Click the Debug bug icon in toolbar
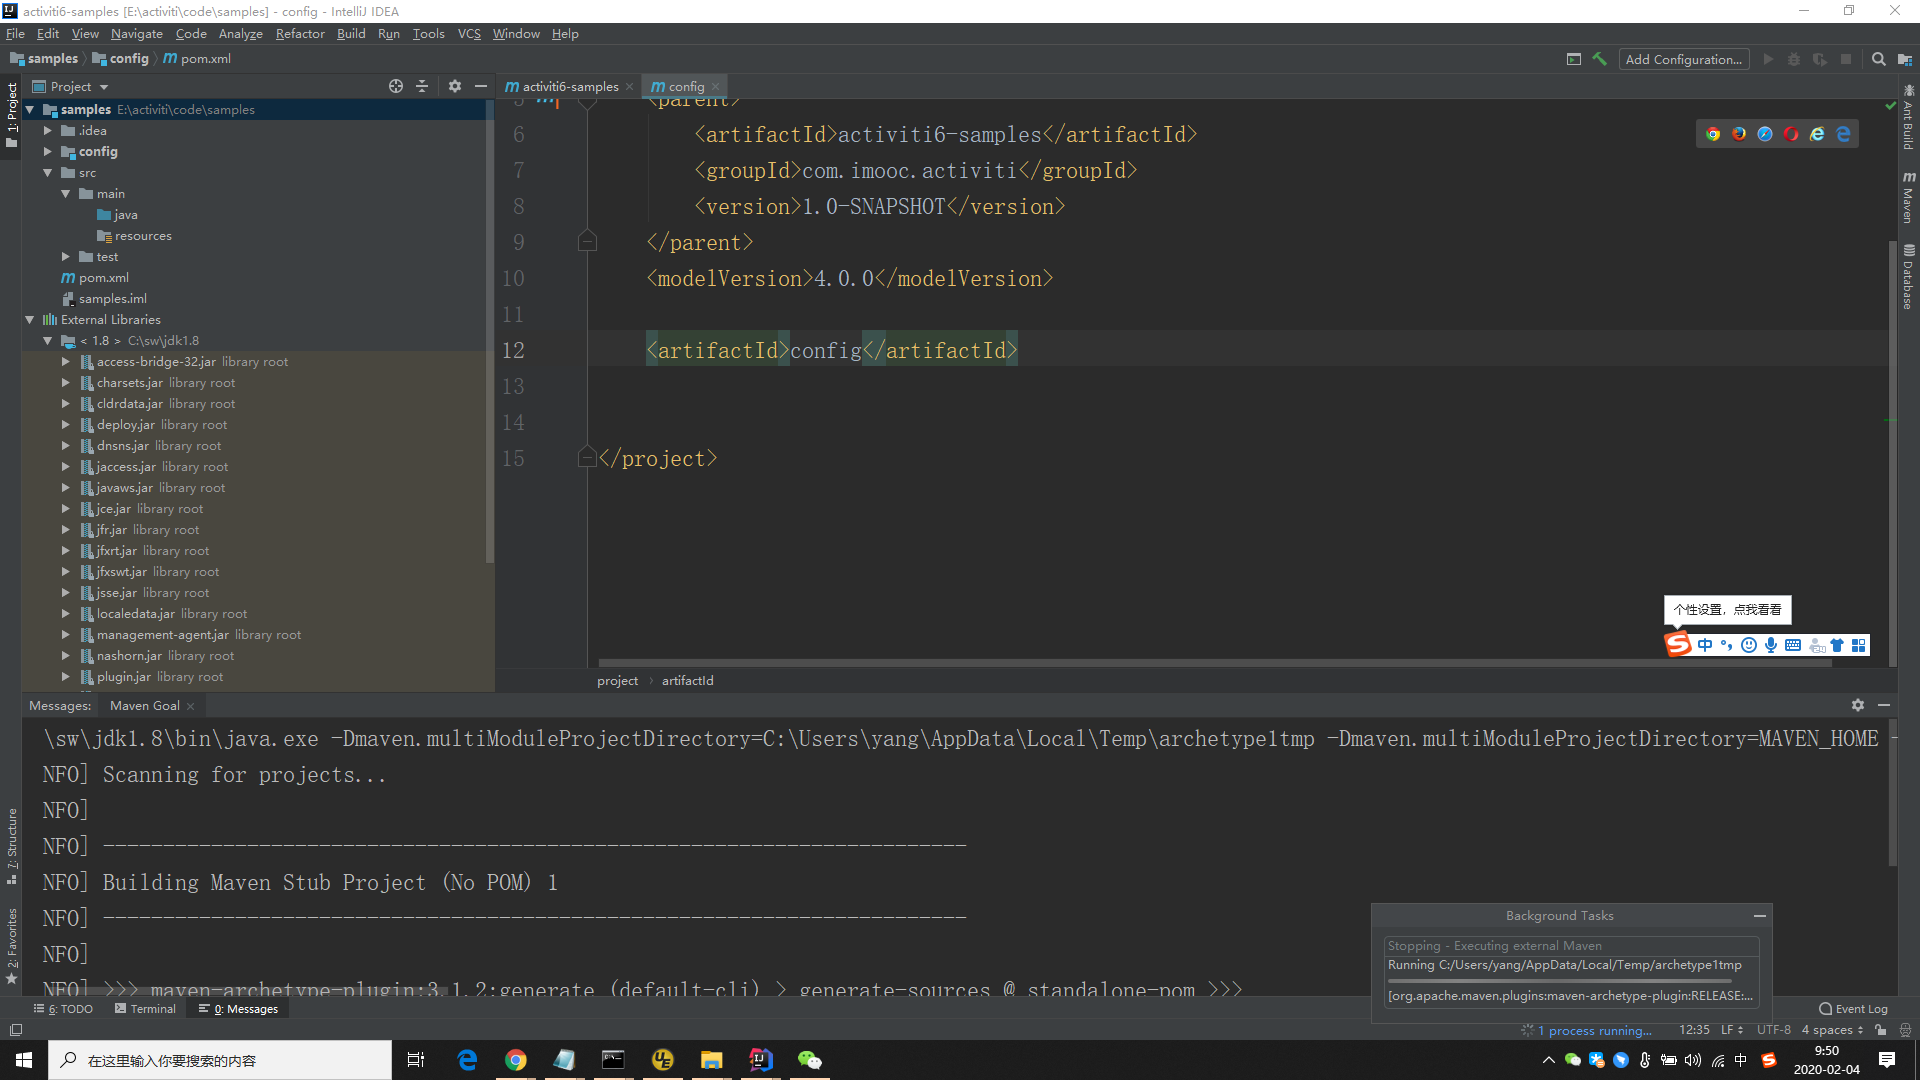Viewport: 1920px width, 1080px height. [x=1794, y=59]
